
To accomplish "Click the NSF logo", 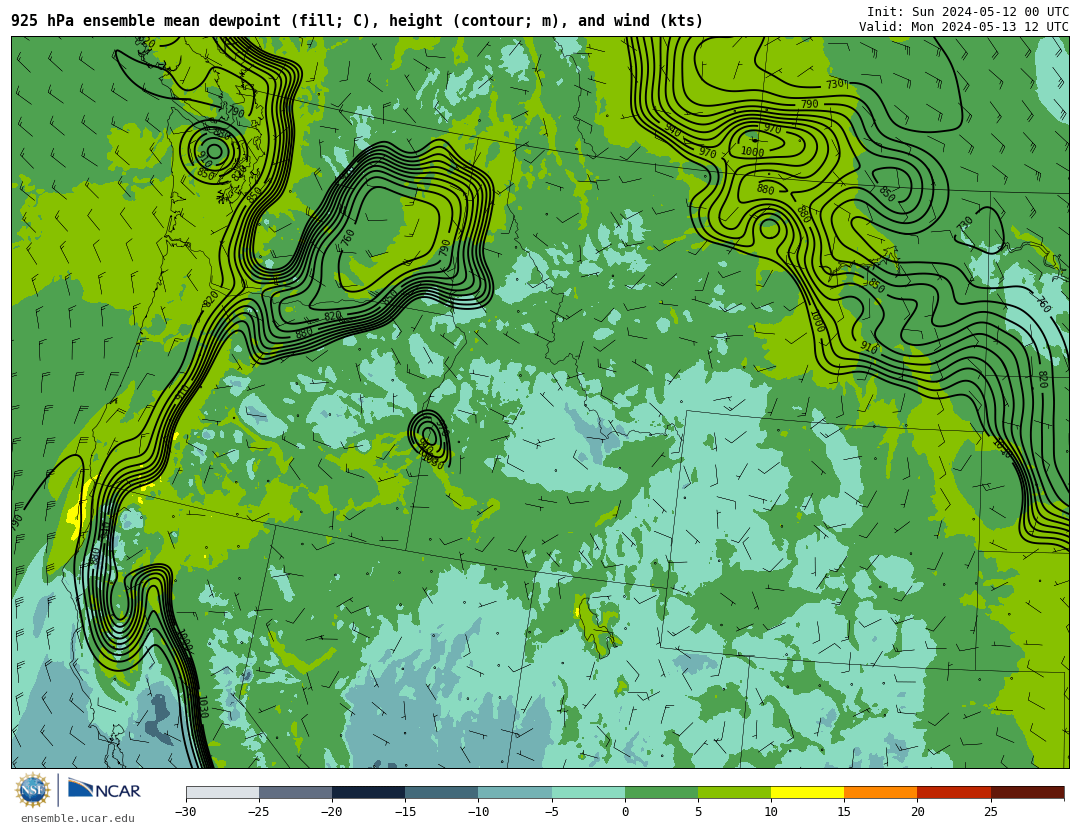I will pos(33,790).
